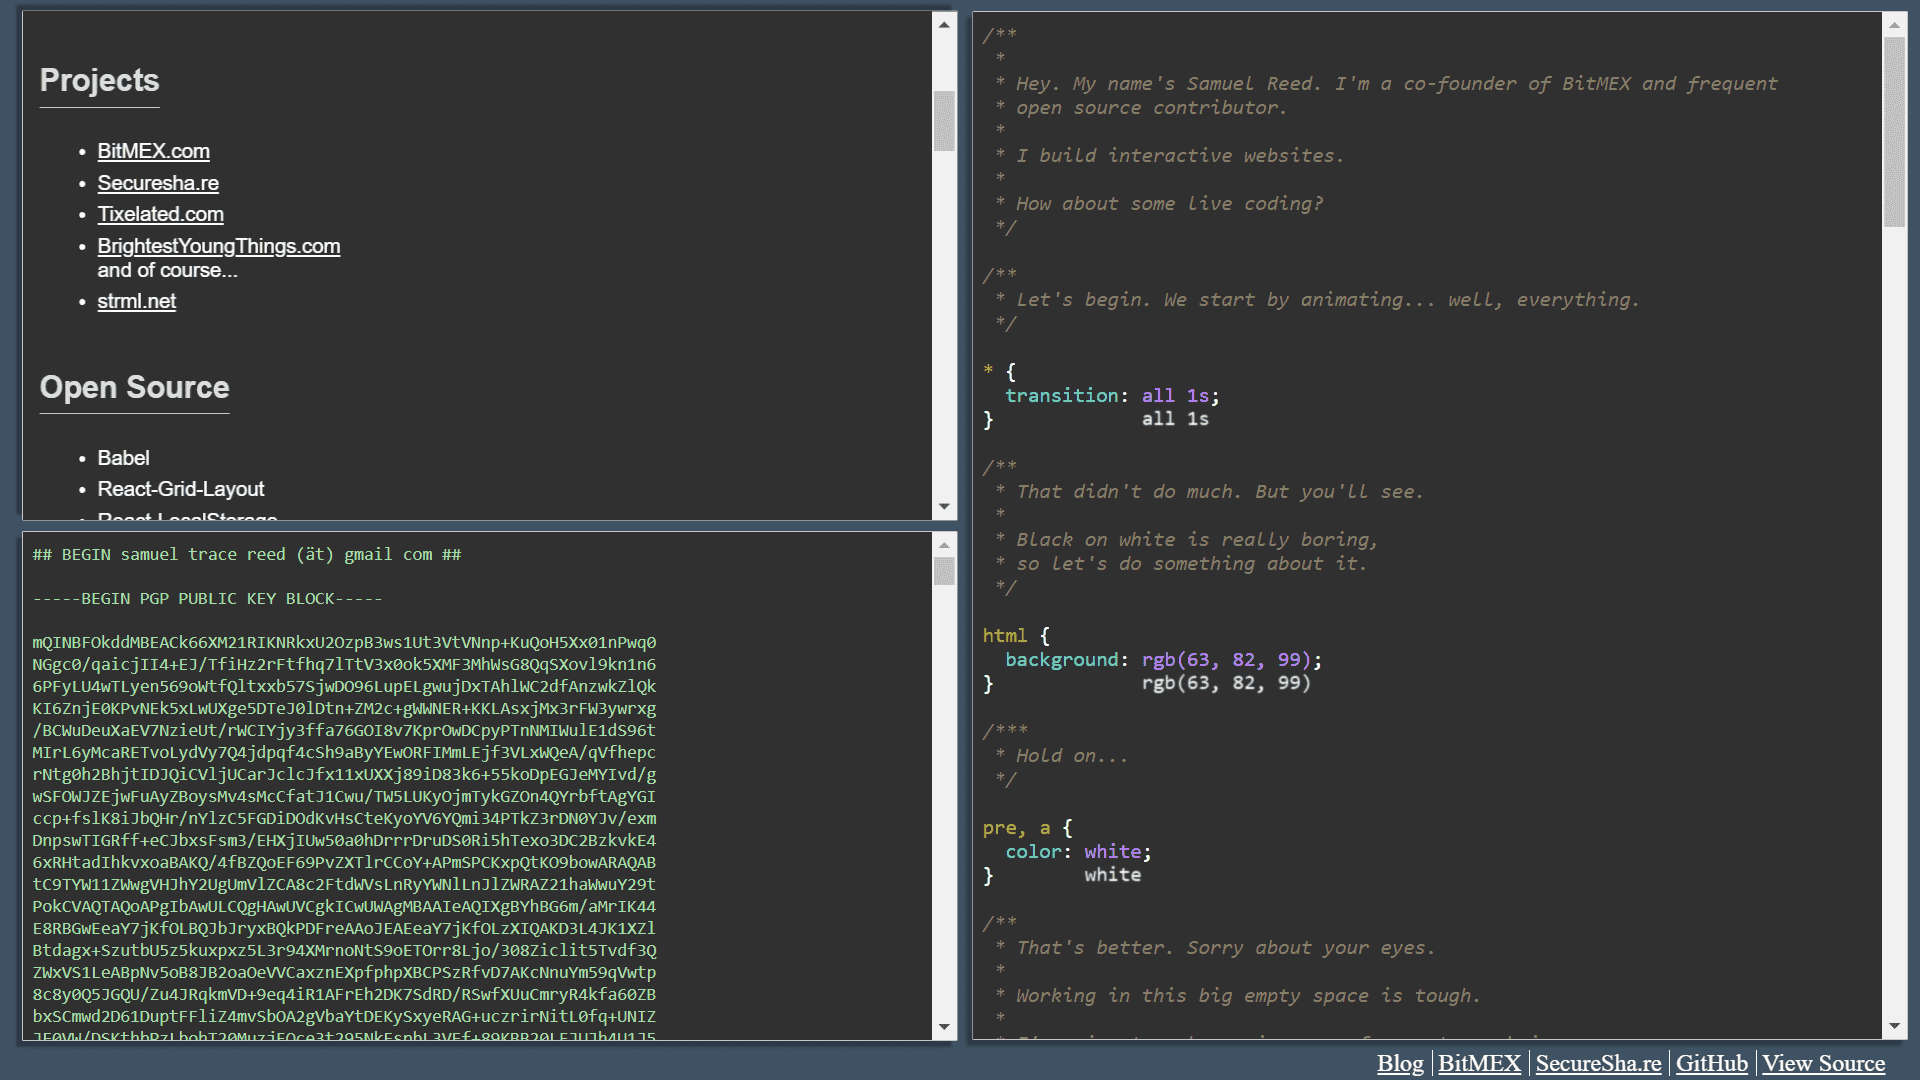The height and width of the screenshot is (1080, 1920).
Task: Click the PGP key line starting 'mQINBFOkddMBEACk'
Action: click(x=344, y=643)
